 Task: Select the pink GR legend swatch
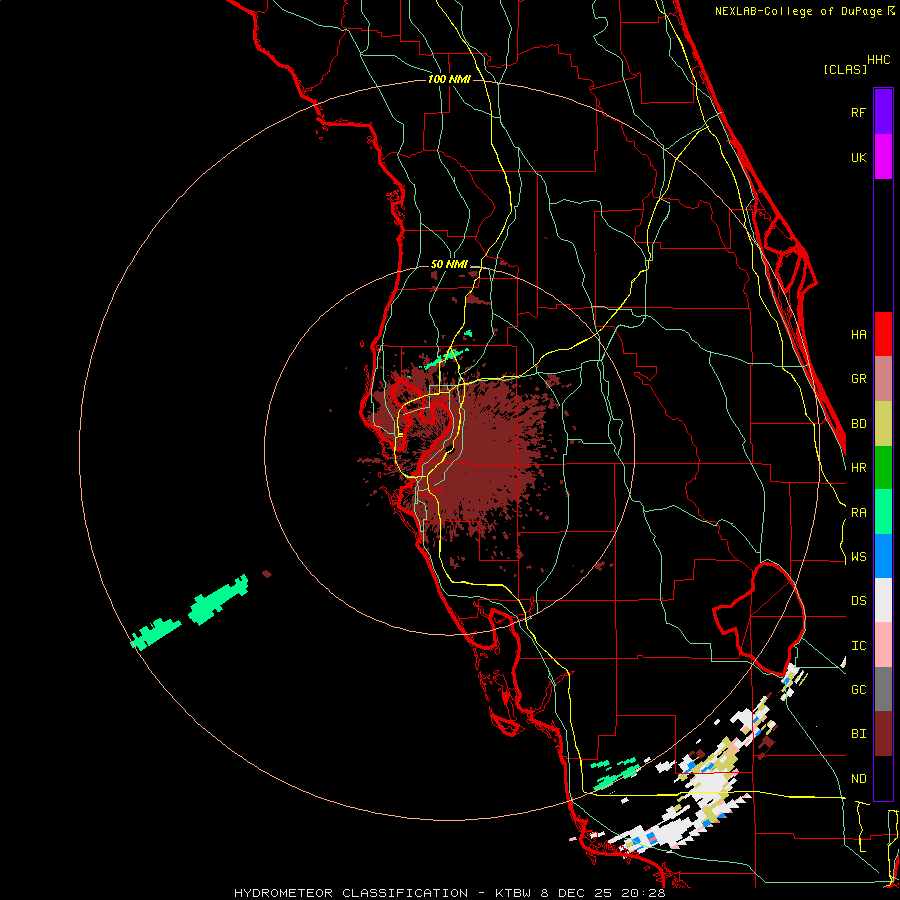click(x=883, y=379)
